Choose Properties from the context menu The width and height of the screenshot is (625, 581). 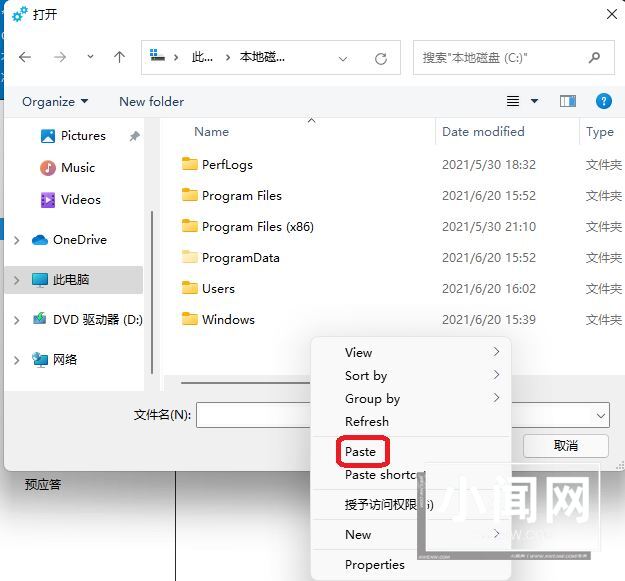(411, 565)
